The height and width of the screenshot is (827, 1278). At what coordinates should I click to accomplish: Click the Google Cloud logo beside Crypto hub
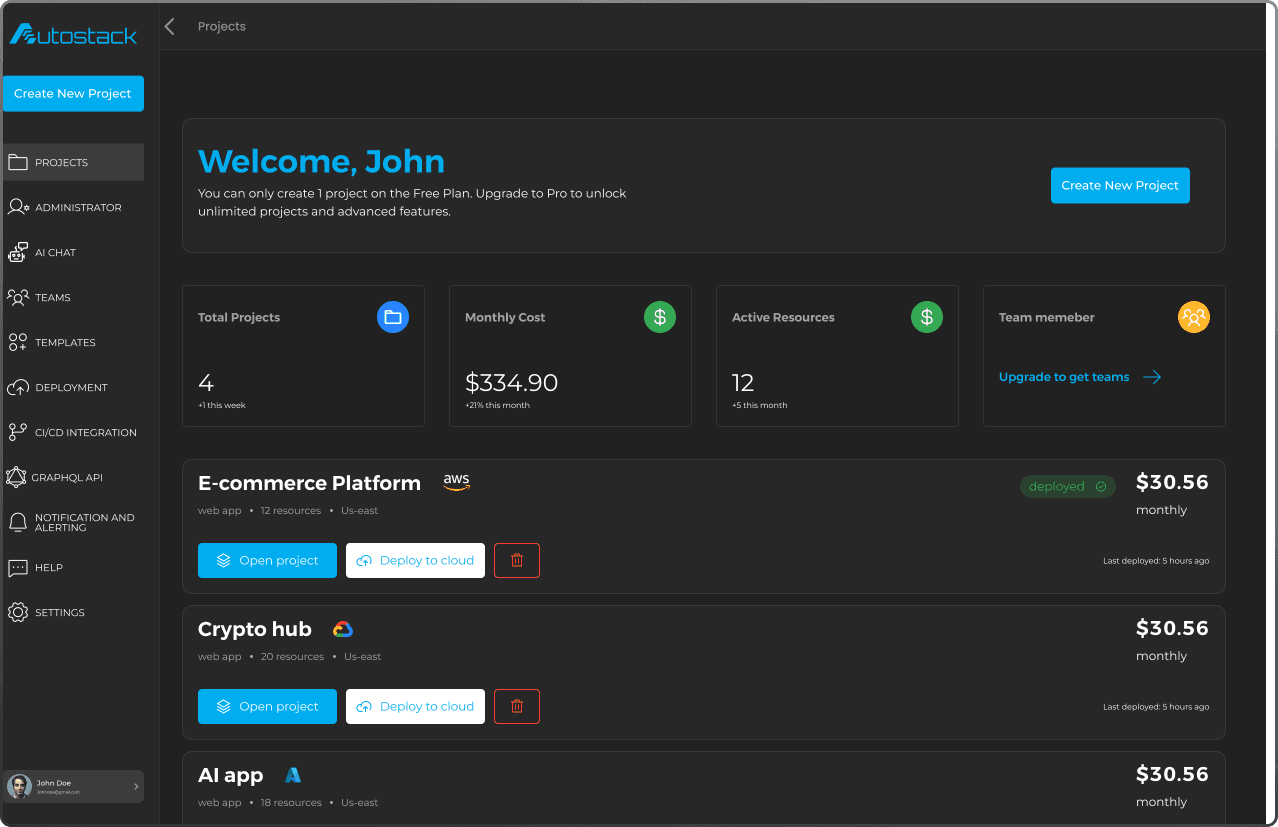coord(343,629)
